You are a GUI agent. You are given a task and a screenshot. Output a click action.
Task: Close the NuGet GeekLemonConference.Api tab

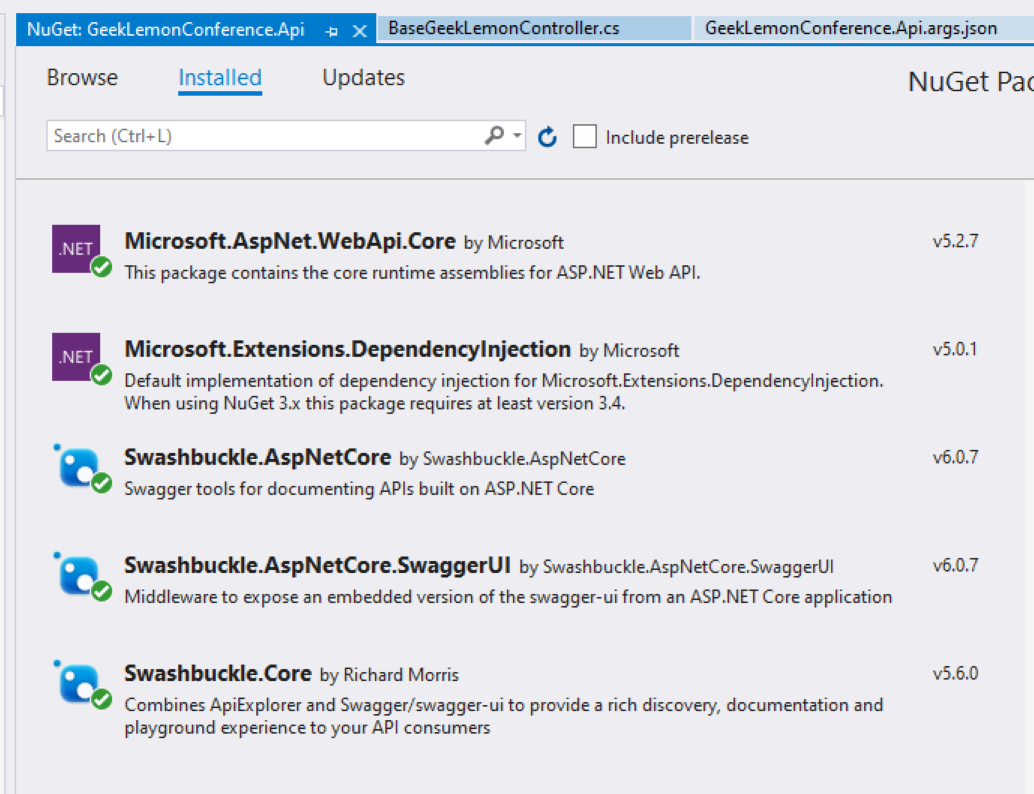359,31
